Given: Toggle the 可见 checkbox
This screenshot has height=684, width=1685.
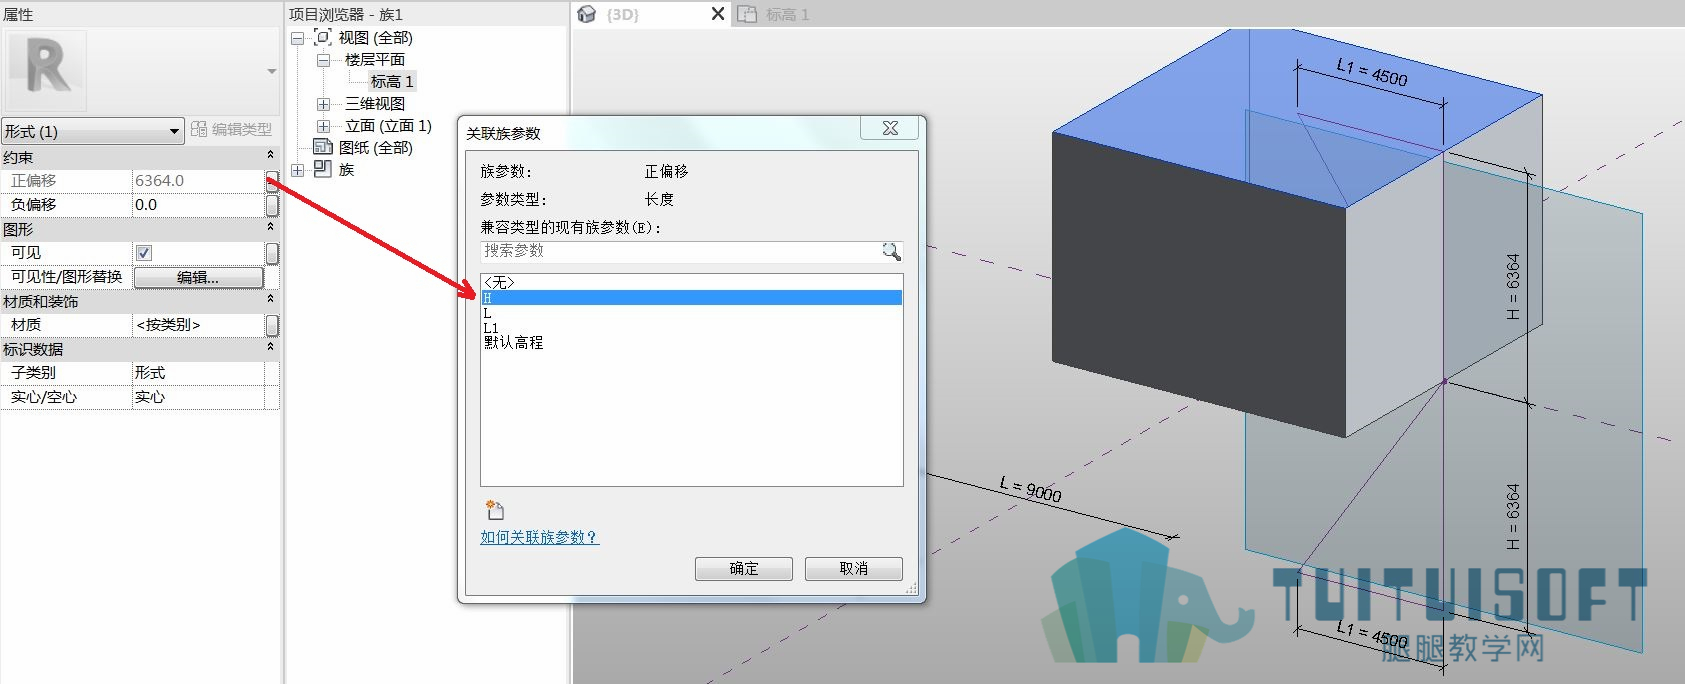Looking at the screenshot, I should tap(144, 253).
